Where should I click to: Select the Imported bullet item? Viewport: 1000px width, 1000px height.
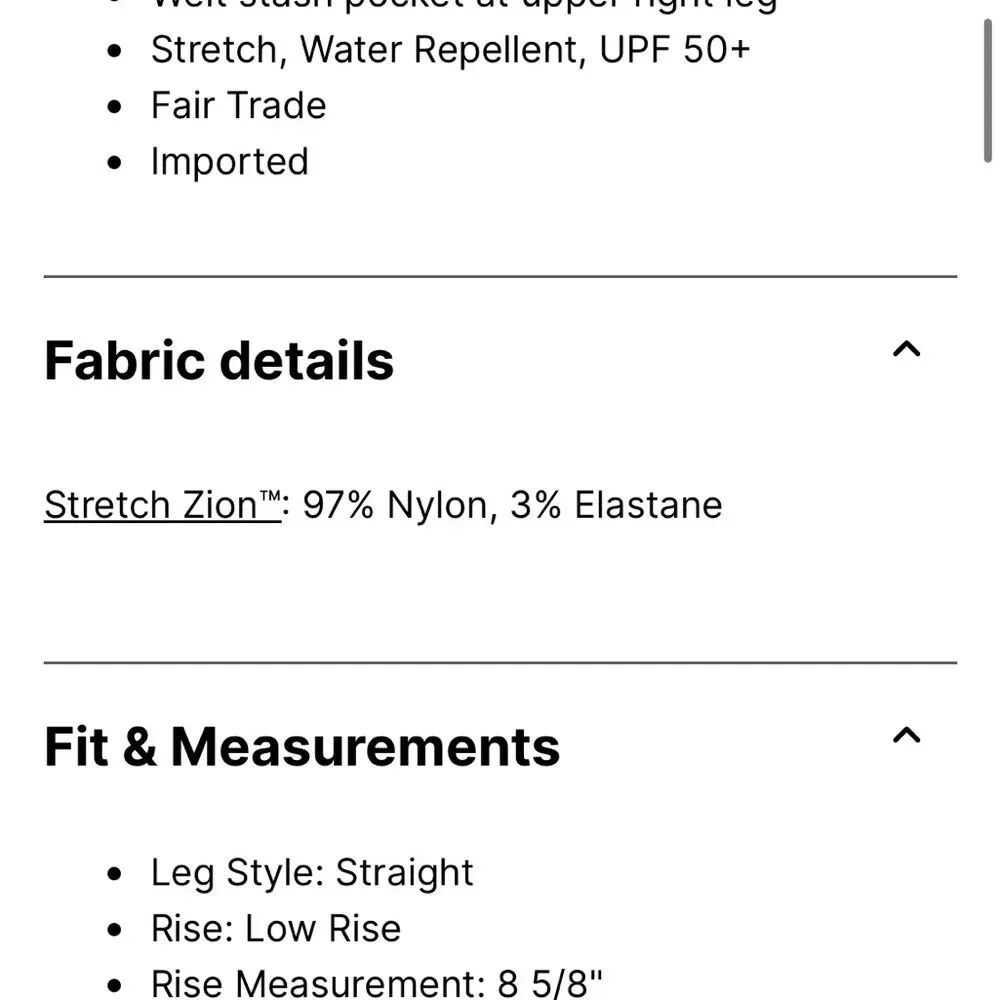pos(229,161)
